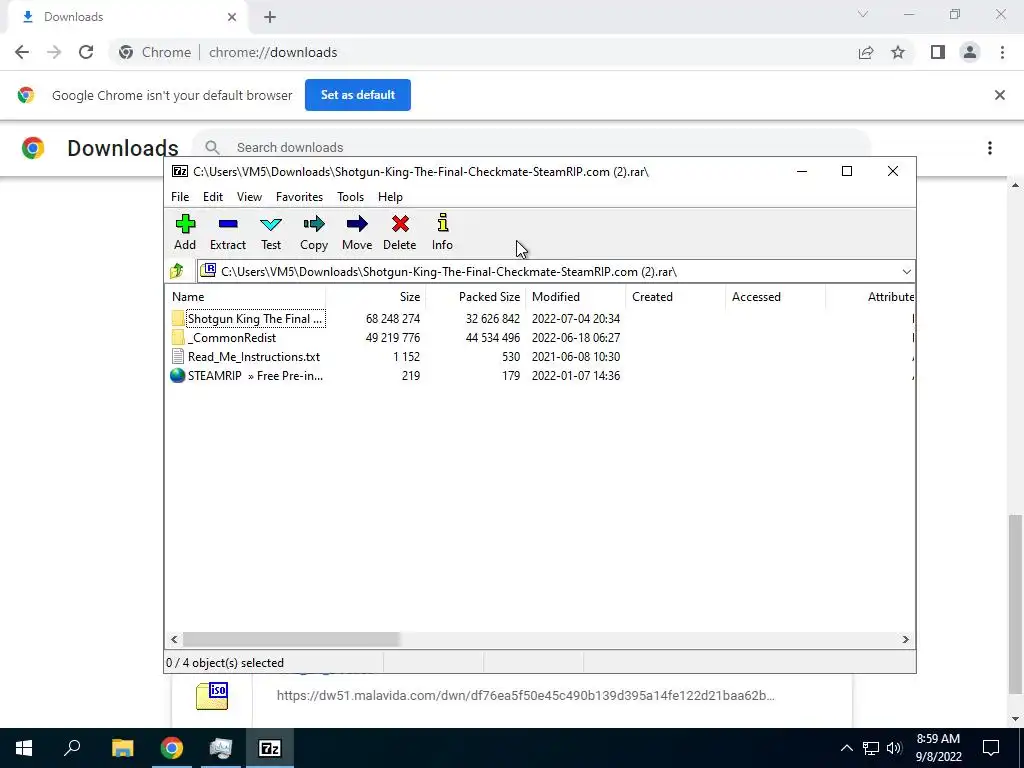Screen dimensions: 1024x768
Task: Click the Delete toolbar icon
Action: click(400, 232)
